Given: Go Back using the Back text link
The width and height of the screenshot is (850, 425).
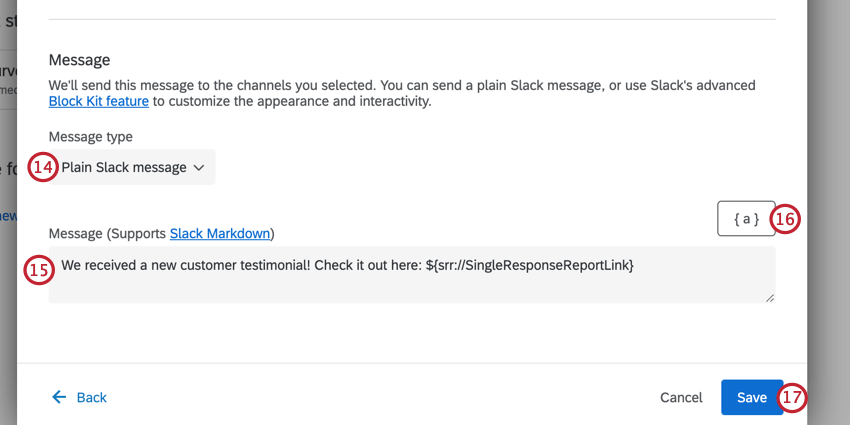Looking at the screenshot, I should pyautogui.click(x=91, y=397).
